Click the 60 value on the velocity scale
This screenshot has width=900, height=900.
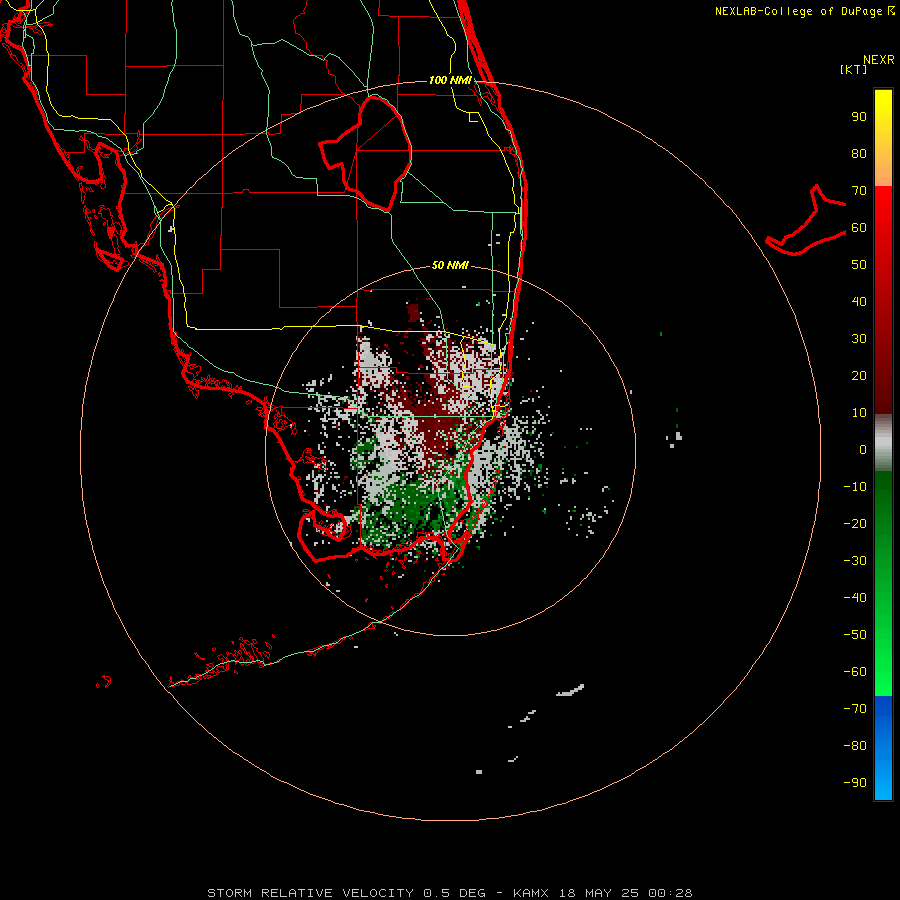(859, 228)
